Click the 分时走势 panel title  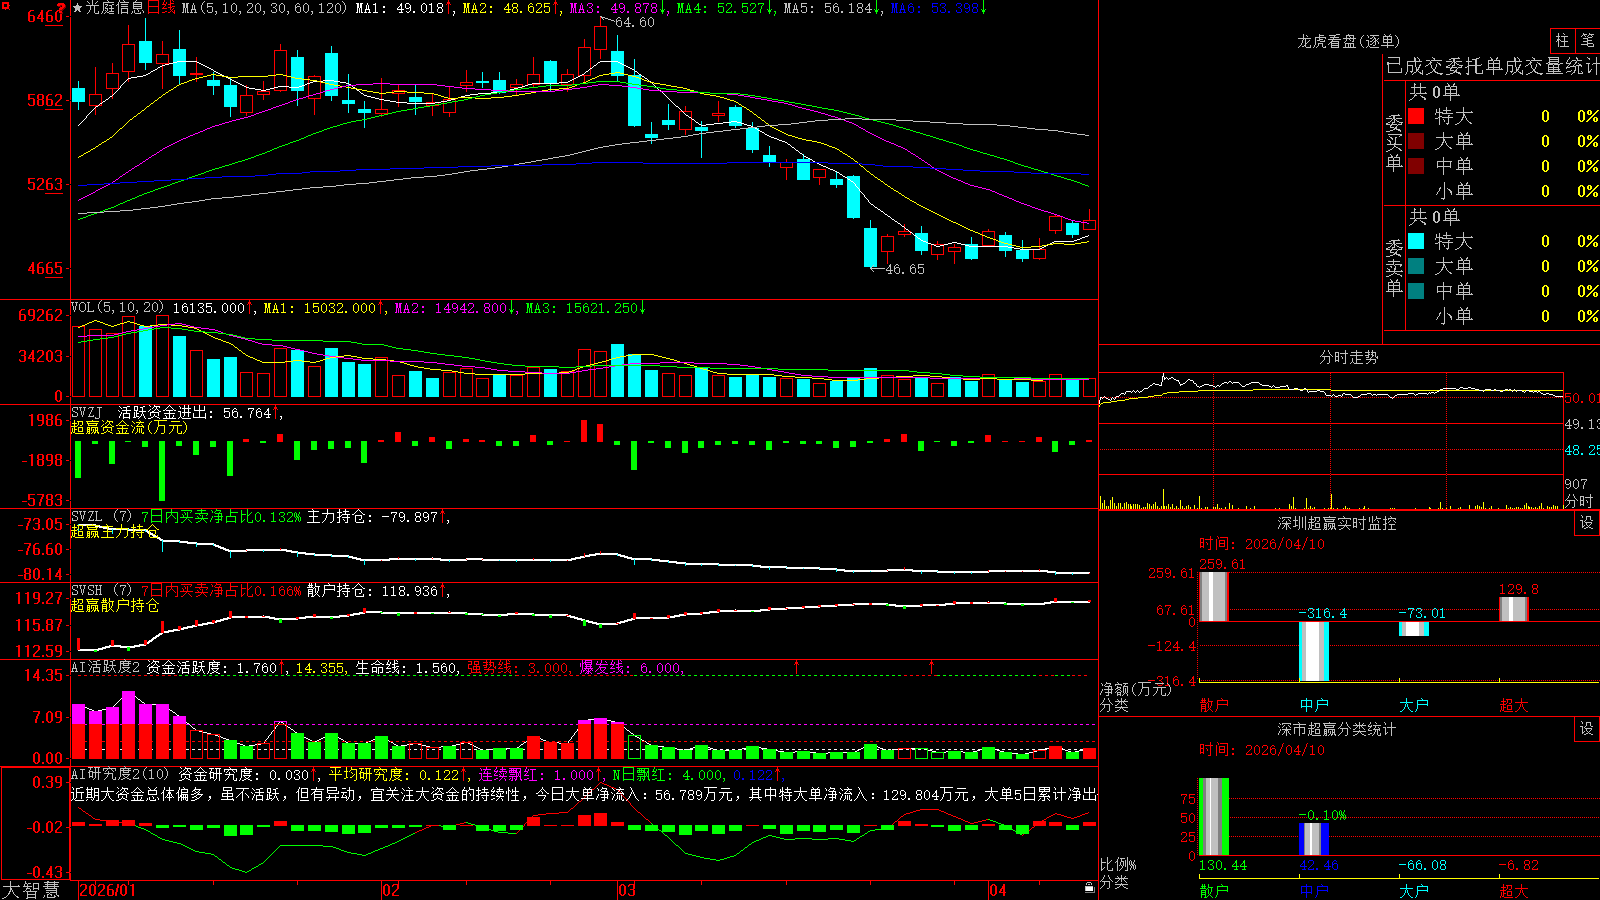point(1349,357)
